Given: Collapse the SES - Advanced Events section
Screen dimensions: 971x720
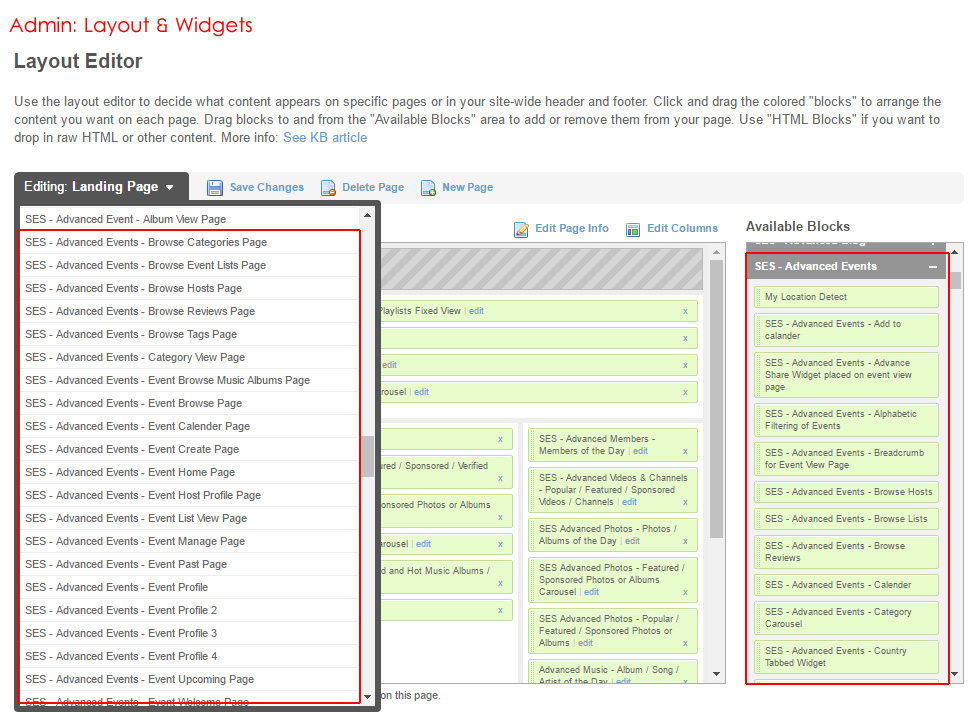Looking at the screenshot, I should [932, 267].
